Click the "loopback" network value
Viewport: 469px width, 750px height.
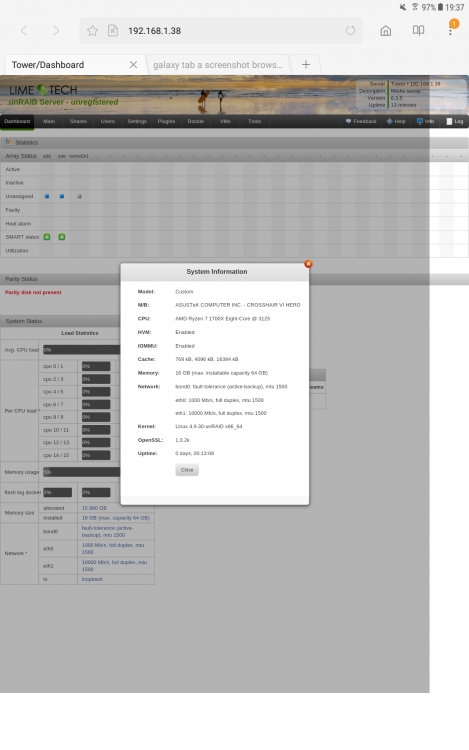tap(92, 579)
